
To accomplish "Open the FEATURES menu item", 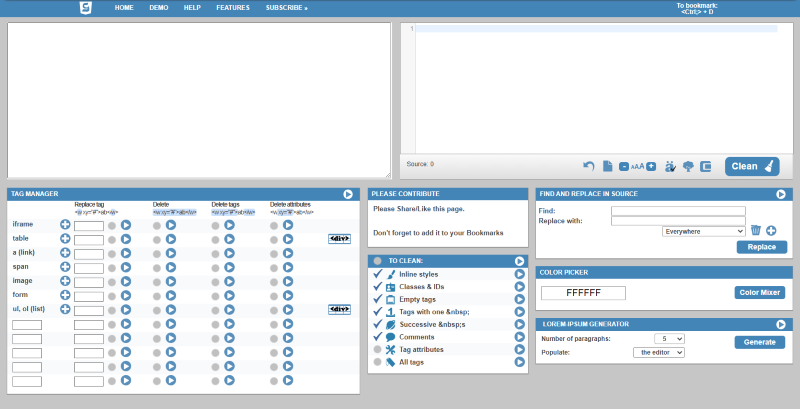I will tap(233, 8).
